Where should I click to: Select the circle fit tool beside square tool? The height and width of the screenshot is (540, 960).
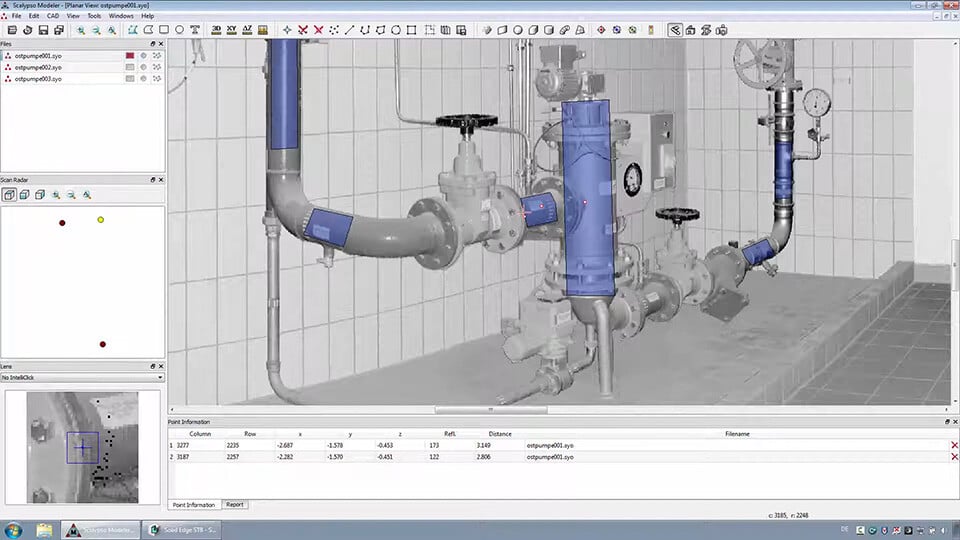point(396,30)
